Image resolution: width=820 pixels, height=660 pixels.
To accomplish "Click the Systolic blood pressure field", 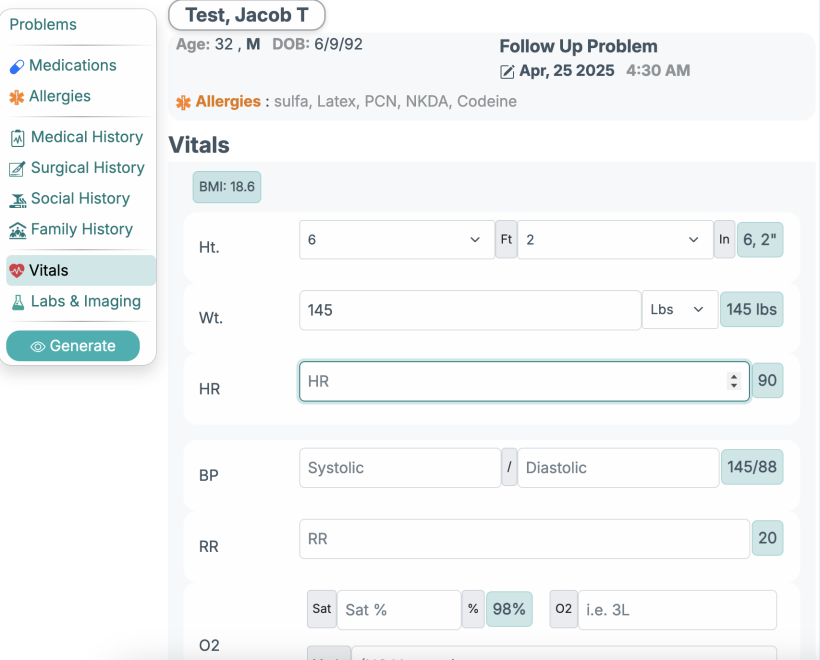I will [x=399, y=467].
